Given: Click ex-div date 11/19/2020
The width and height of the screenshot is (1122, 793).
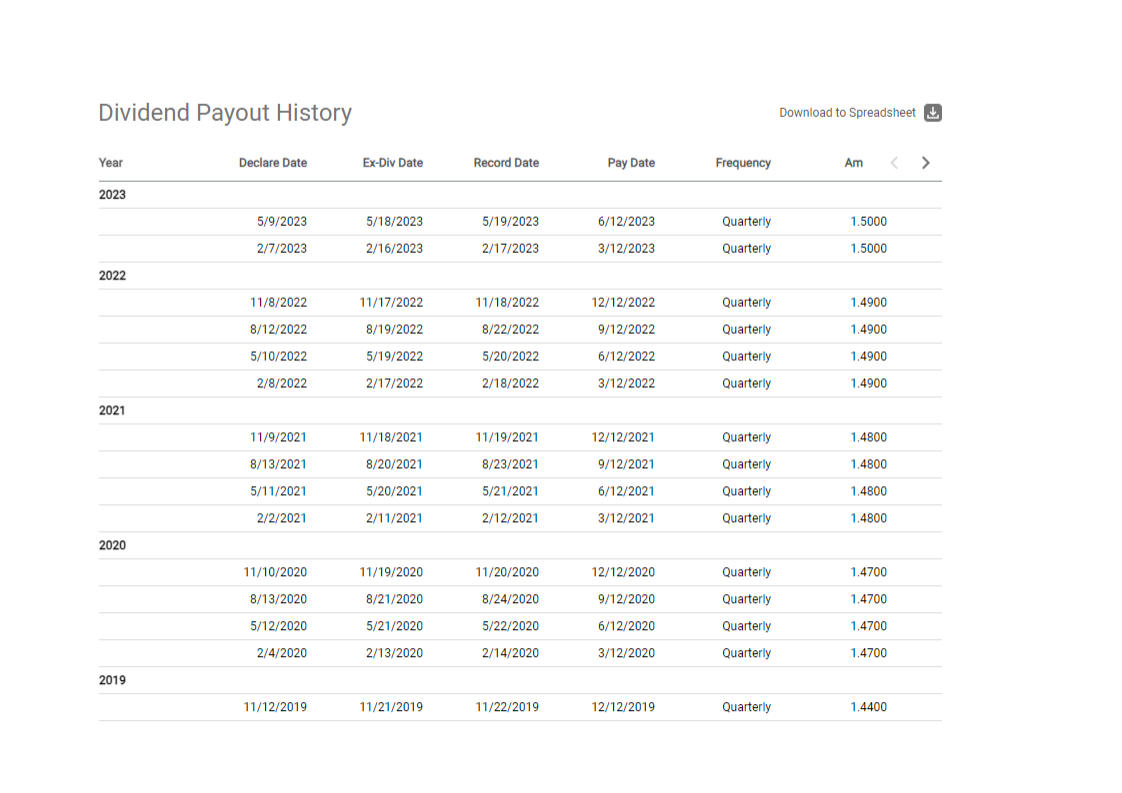Looking at the screenshot, I should (x=391, y=573).
